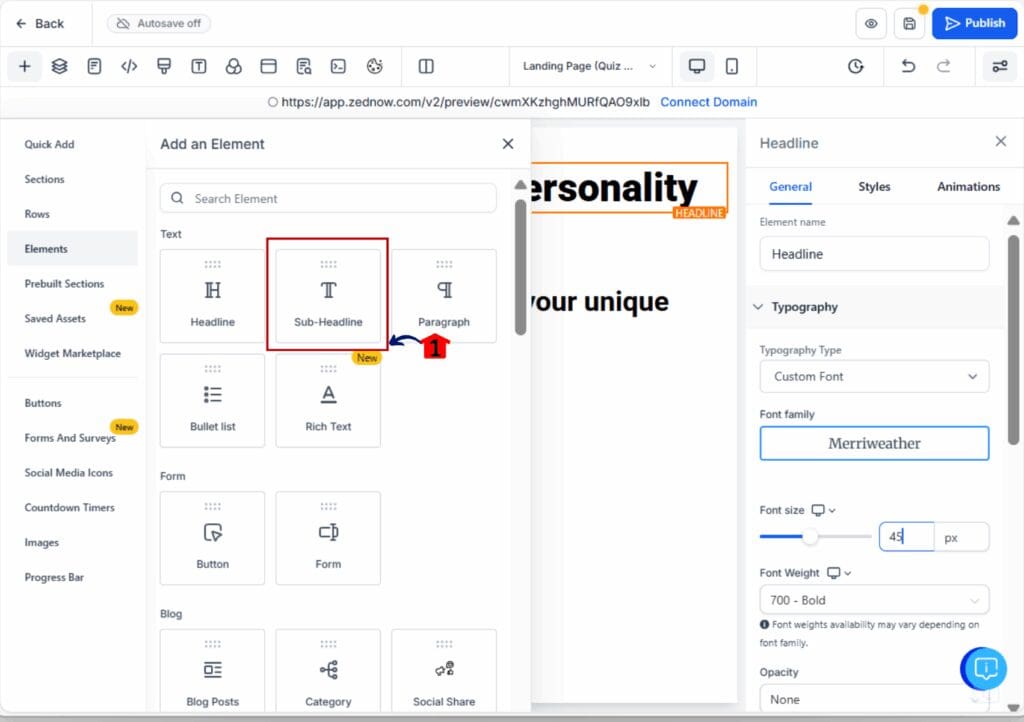The width and height of the screenshot is (1024, 722).
Task: Collapse the Typography section
Action: pyautogui.click(x=758, y=307)
